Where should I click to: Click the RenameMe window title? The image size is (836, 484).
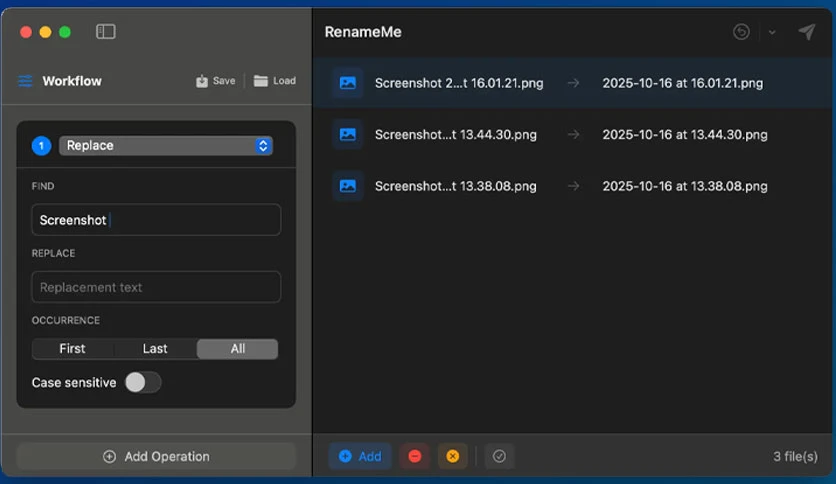(363, 32)
